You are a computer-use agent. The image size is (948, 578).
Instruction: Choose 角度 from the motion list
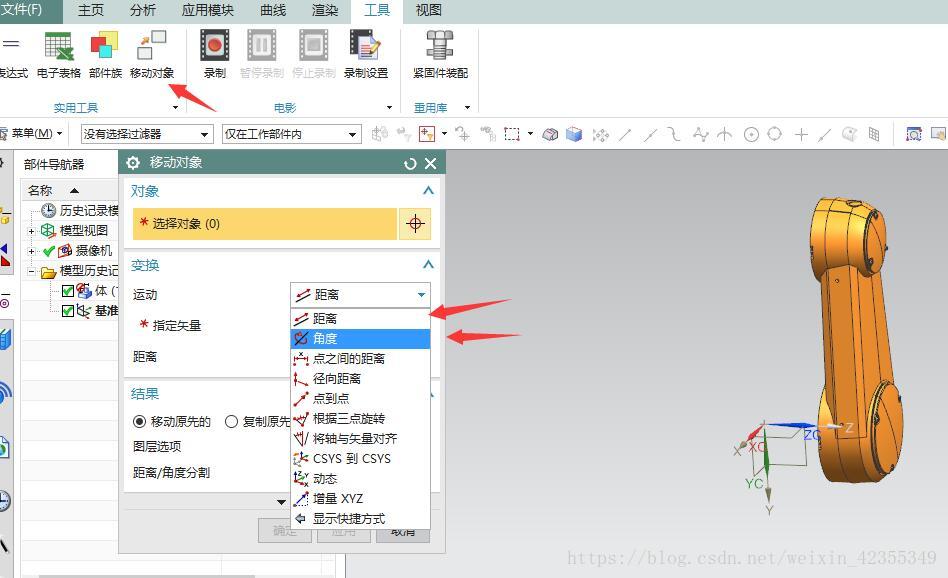coord(360,339)
